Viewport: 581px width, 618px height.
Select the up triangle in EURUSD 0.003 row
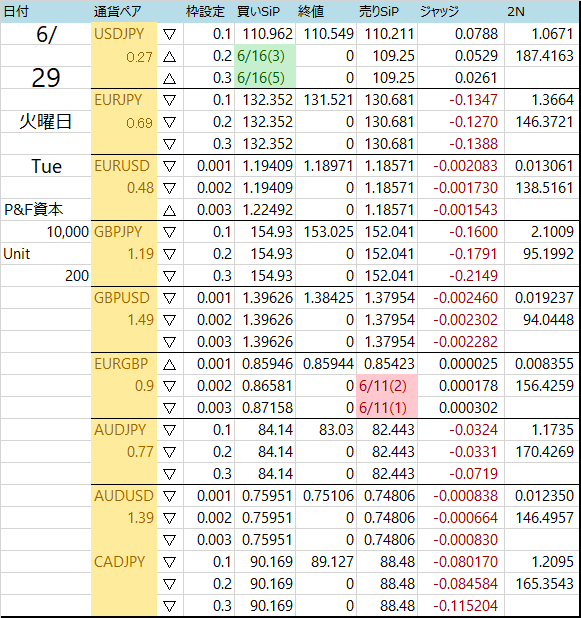click(x=169, y=211)
